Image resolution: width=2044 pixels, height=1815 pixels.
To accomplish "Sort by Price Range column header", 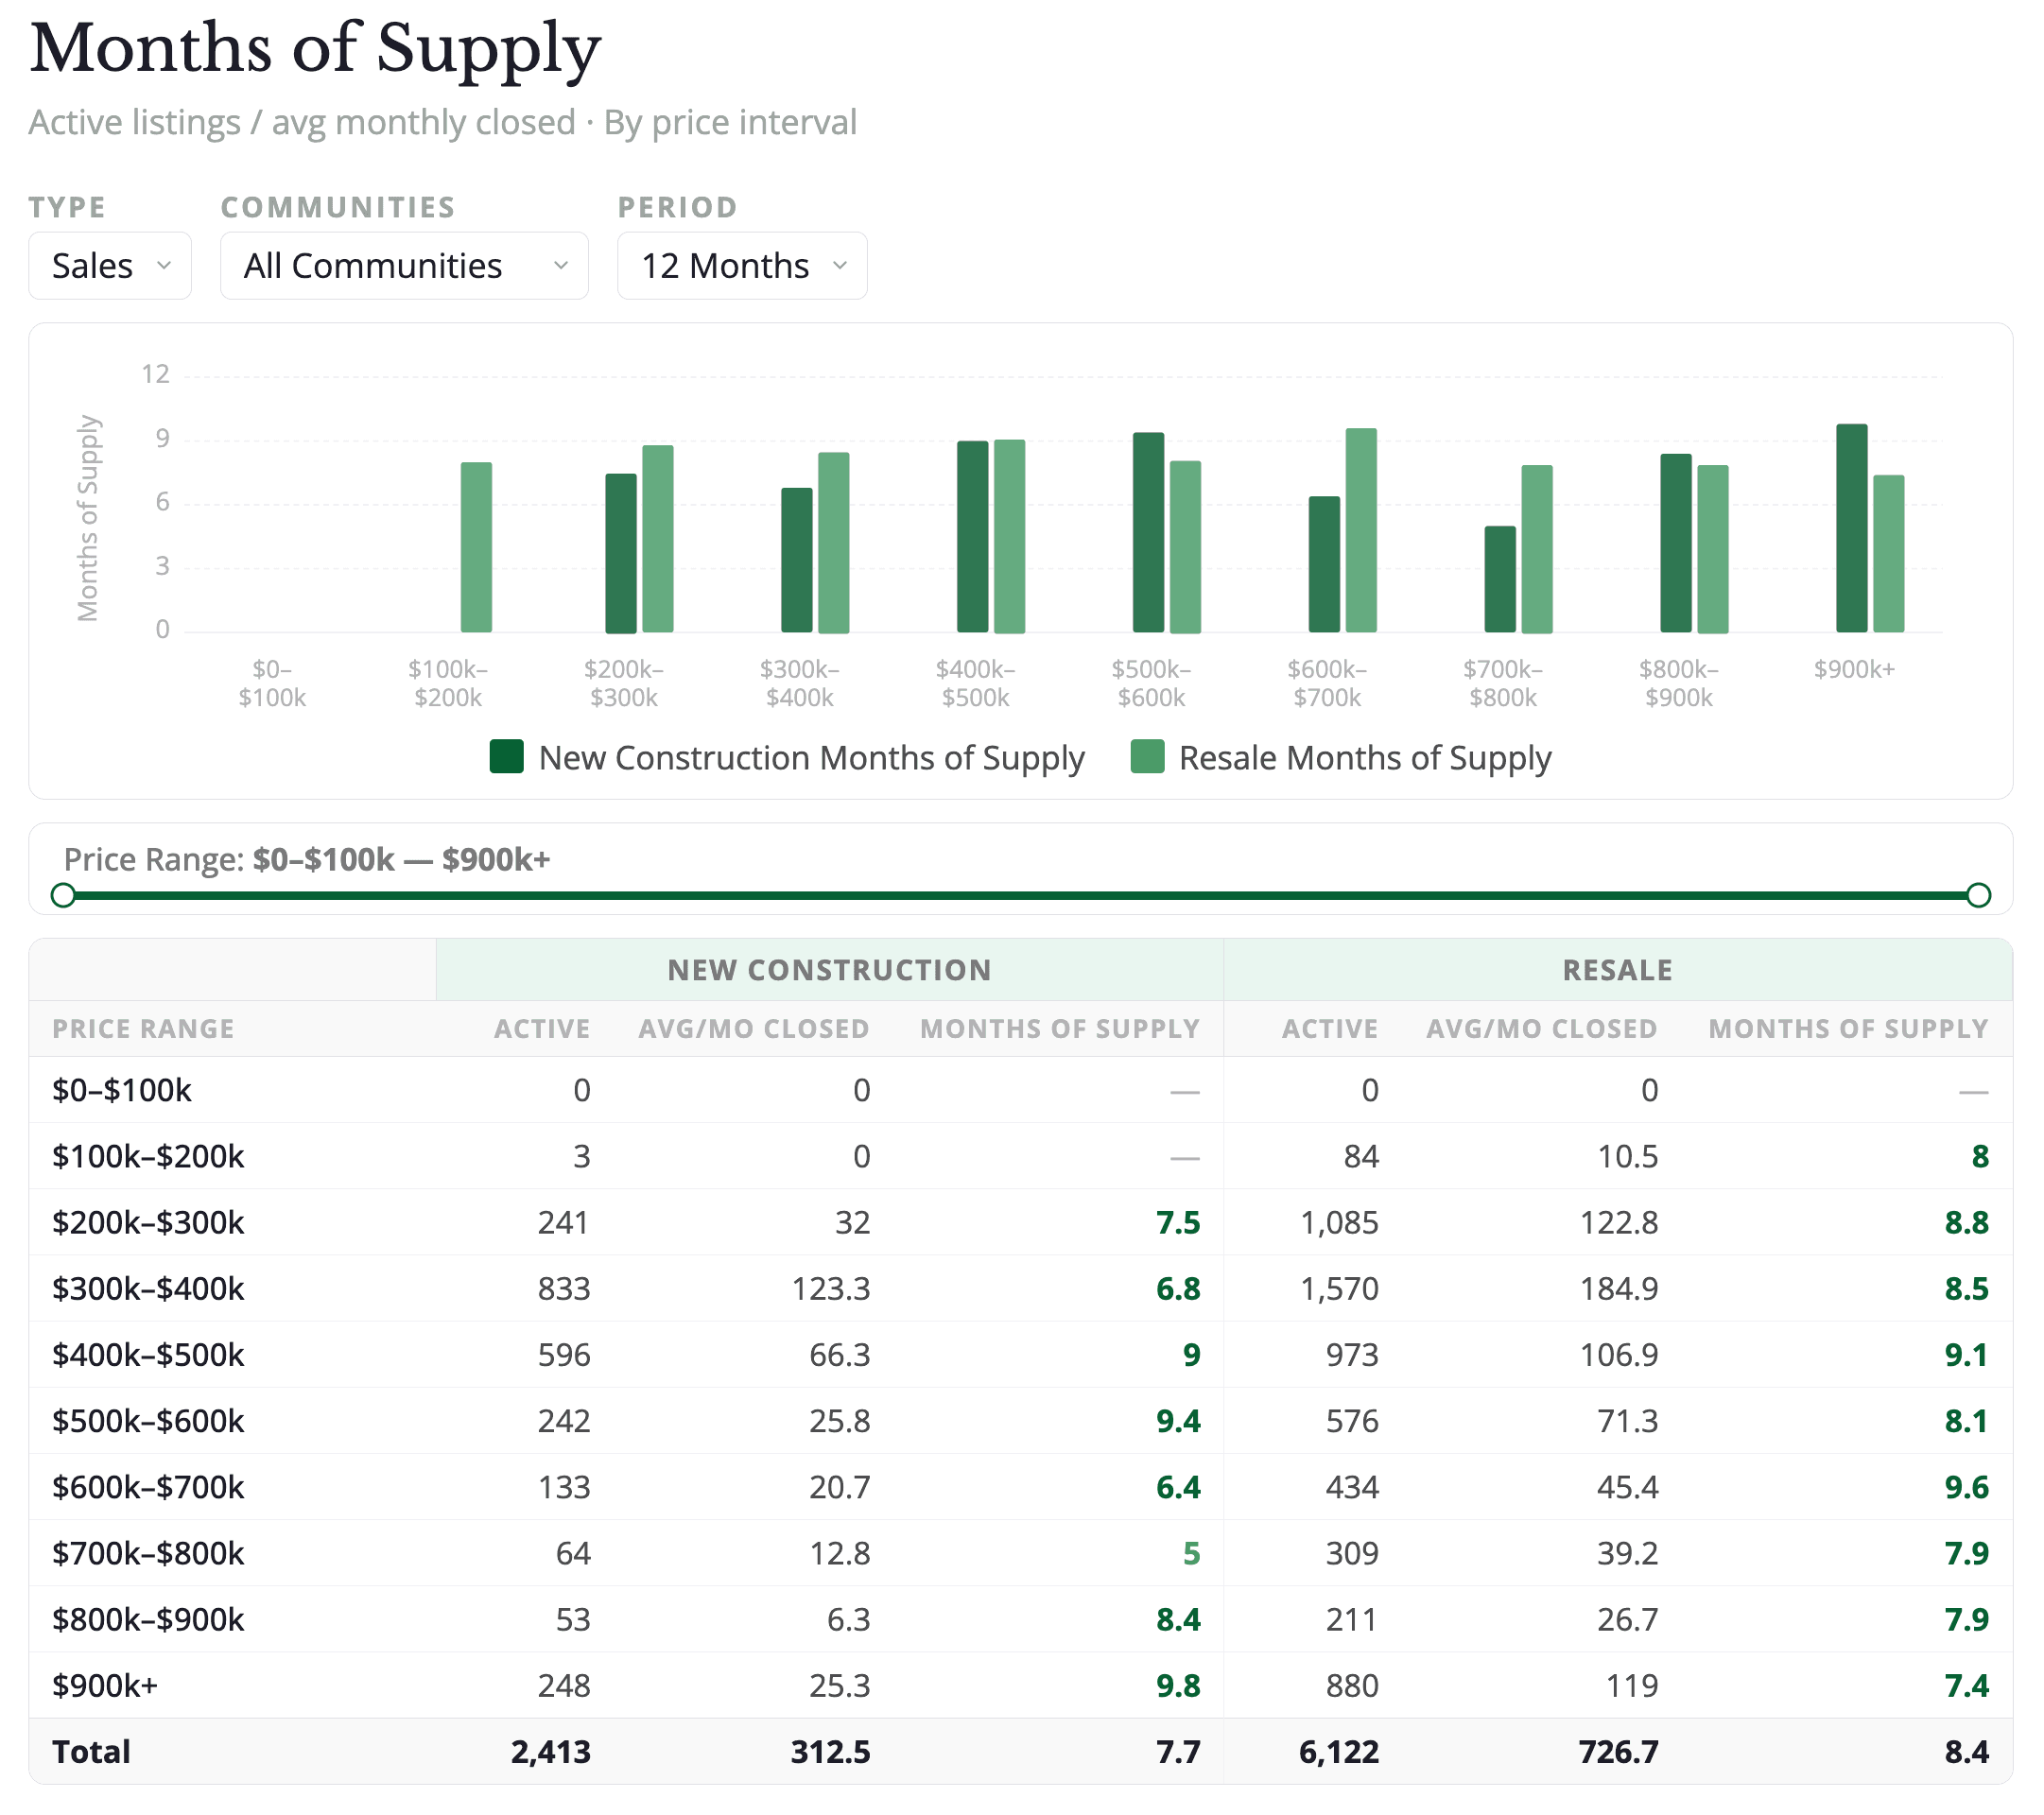I will (x=143, y=1029).
